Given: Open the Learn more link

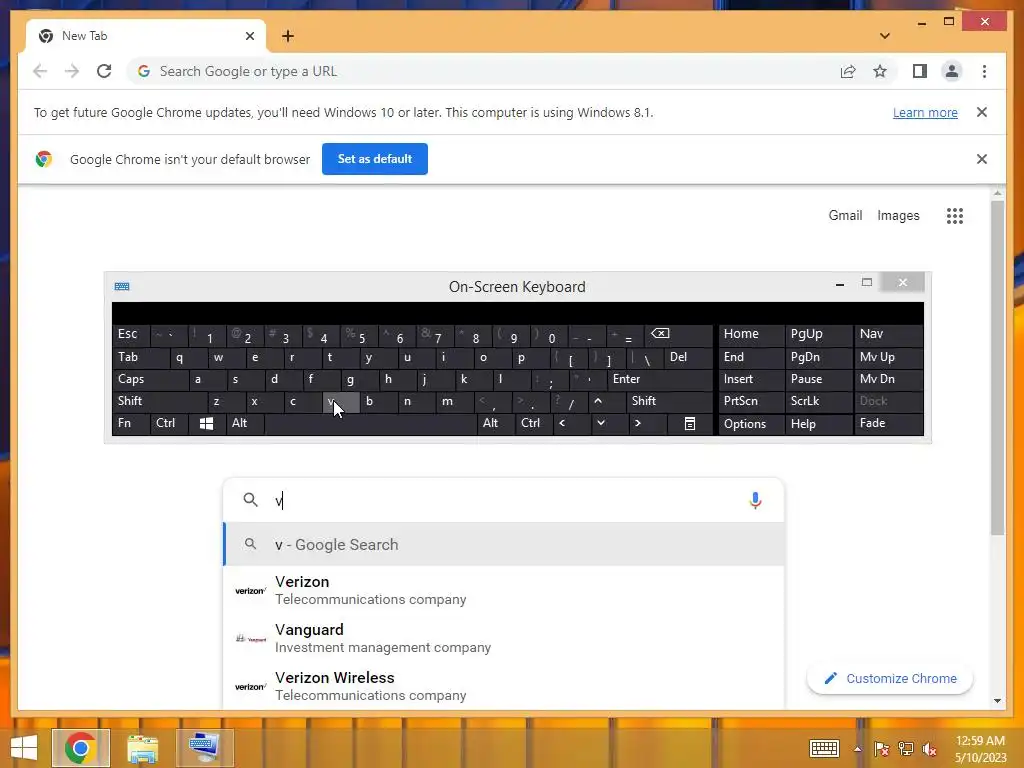Looking at the screenshot, I should (925, 112).
